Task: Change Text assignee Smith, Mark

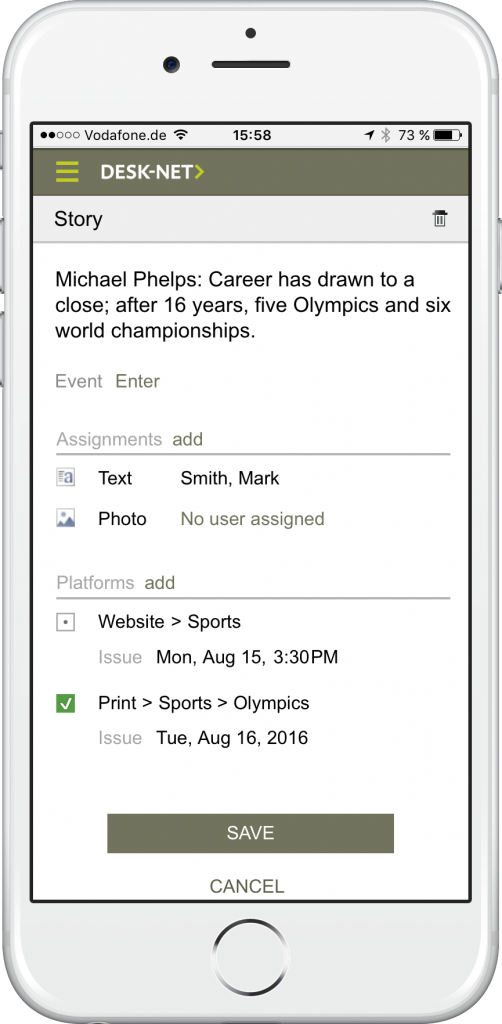Action: (x=230, y=479)
